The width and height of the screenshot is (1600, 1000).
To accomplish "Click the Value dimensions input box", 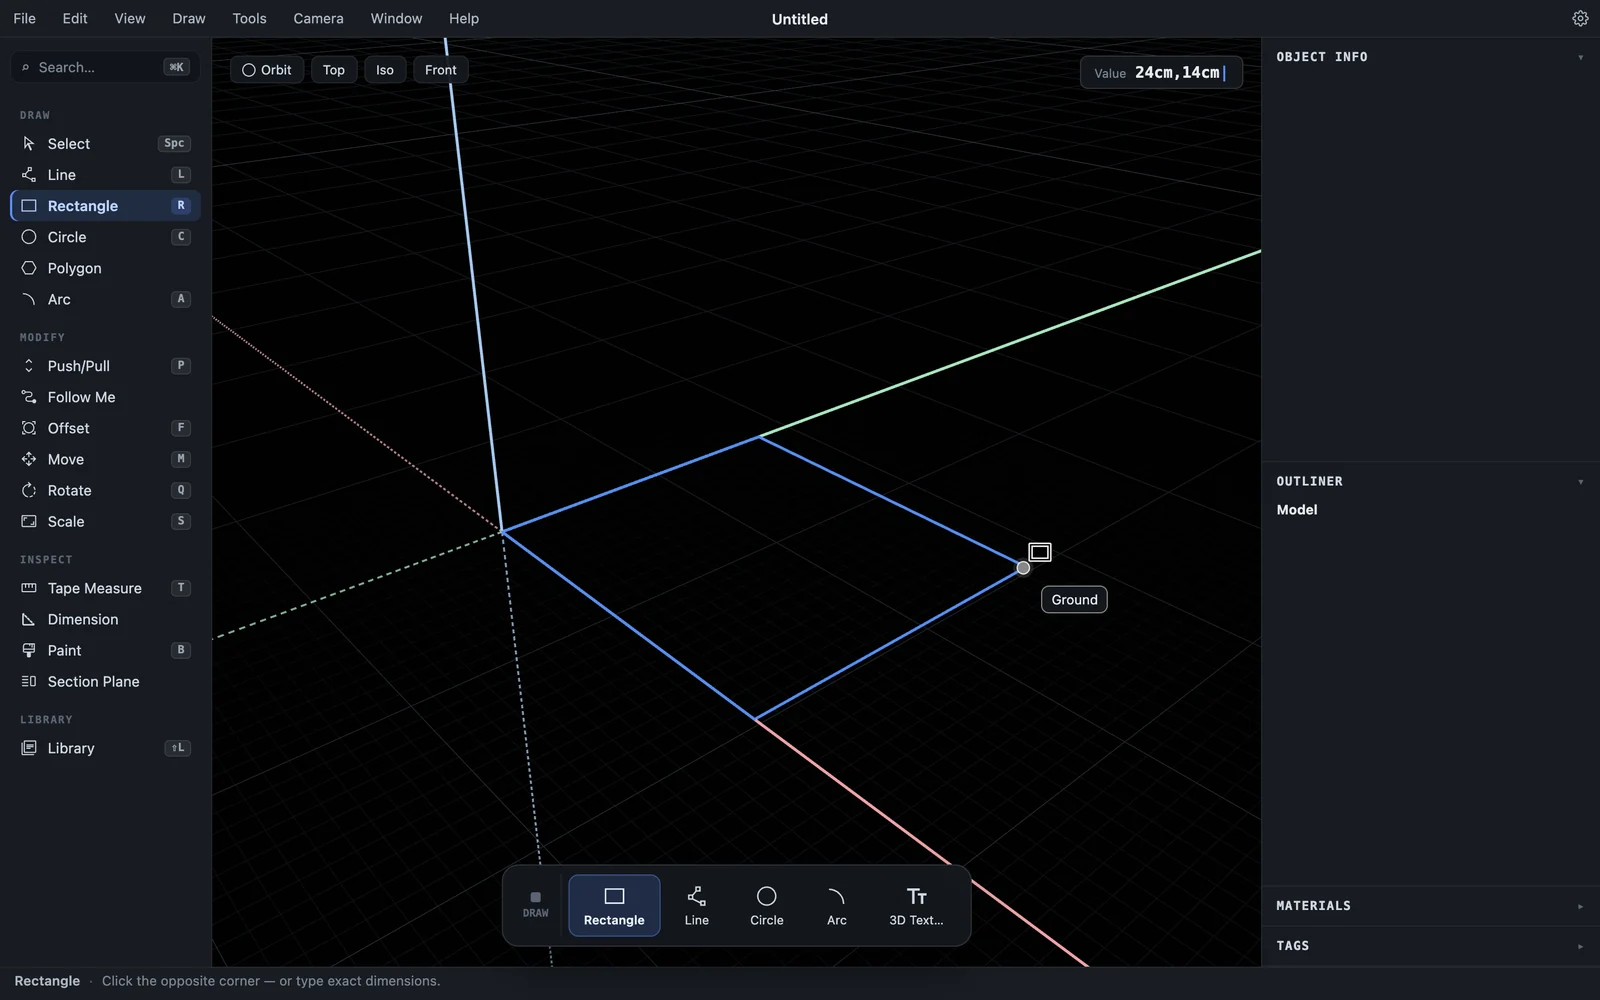I will [x=1161, y=73].
